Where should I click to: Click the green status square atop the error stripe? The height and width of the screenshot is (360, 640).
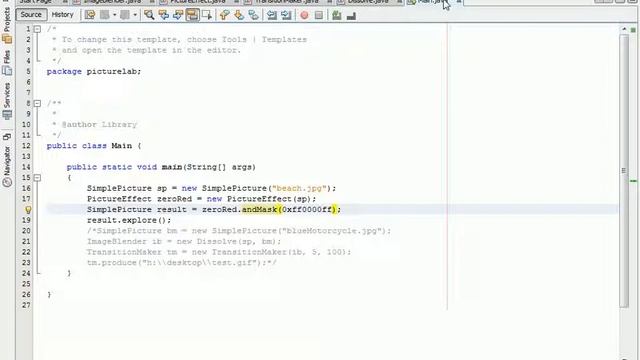pos(633,30)
